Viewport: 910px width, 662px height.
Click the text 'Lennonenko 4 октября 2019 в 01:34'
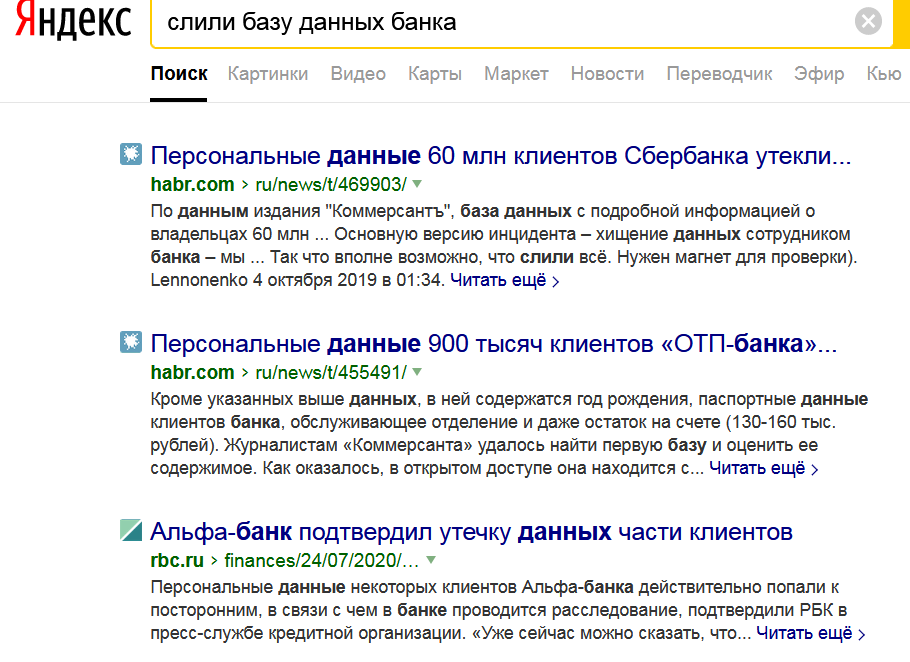point(297,280)
